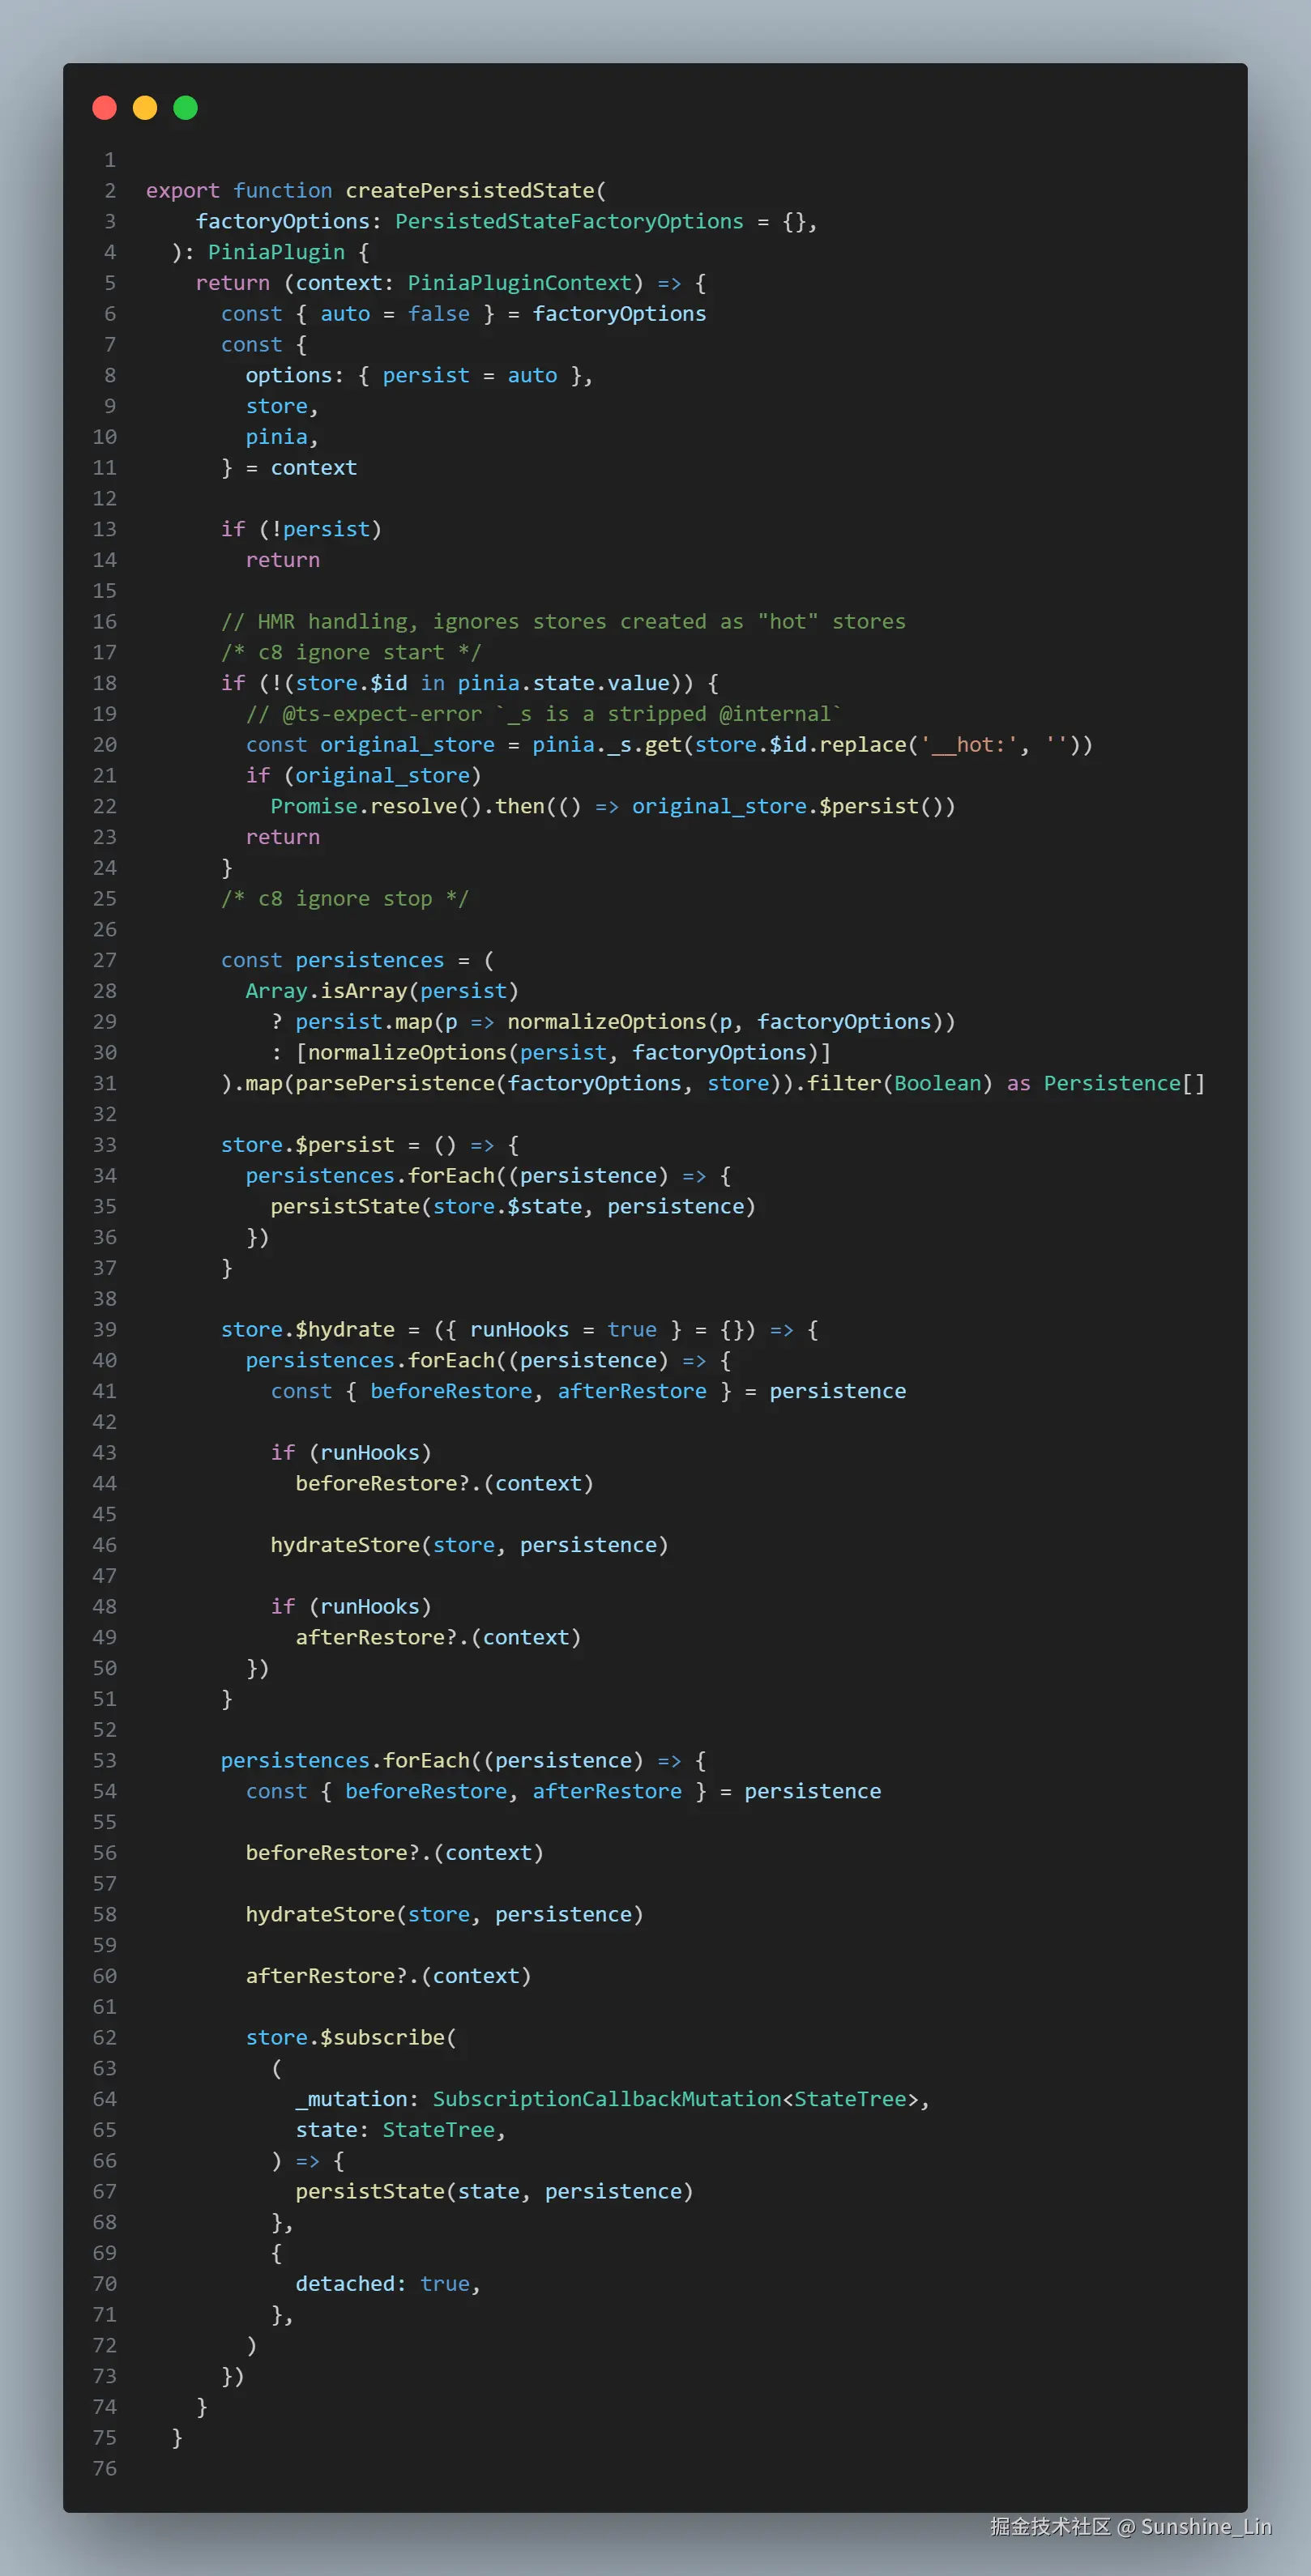Viewport: 1311px width, 2576px height.
Task: Click 'persistState(state, persistence)' on line 67
Action: coord(495,2192)
